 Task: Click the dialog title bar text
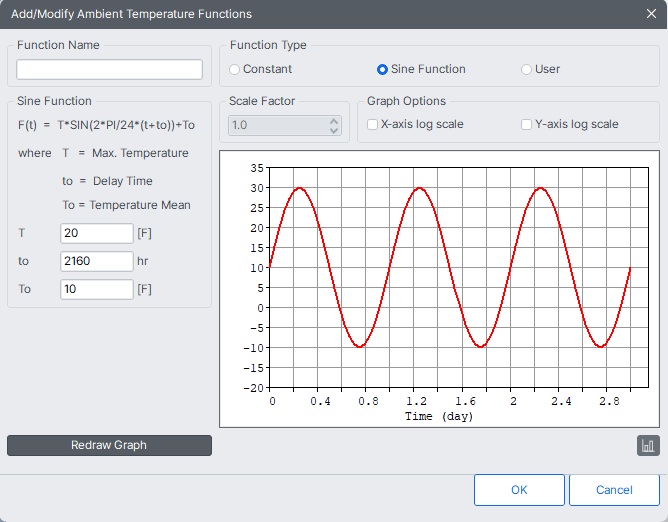pyautogui.click(x=131, y=14)
